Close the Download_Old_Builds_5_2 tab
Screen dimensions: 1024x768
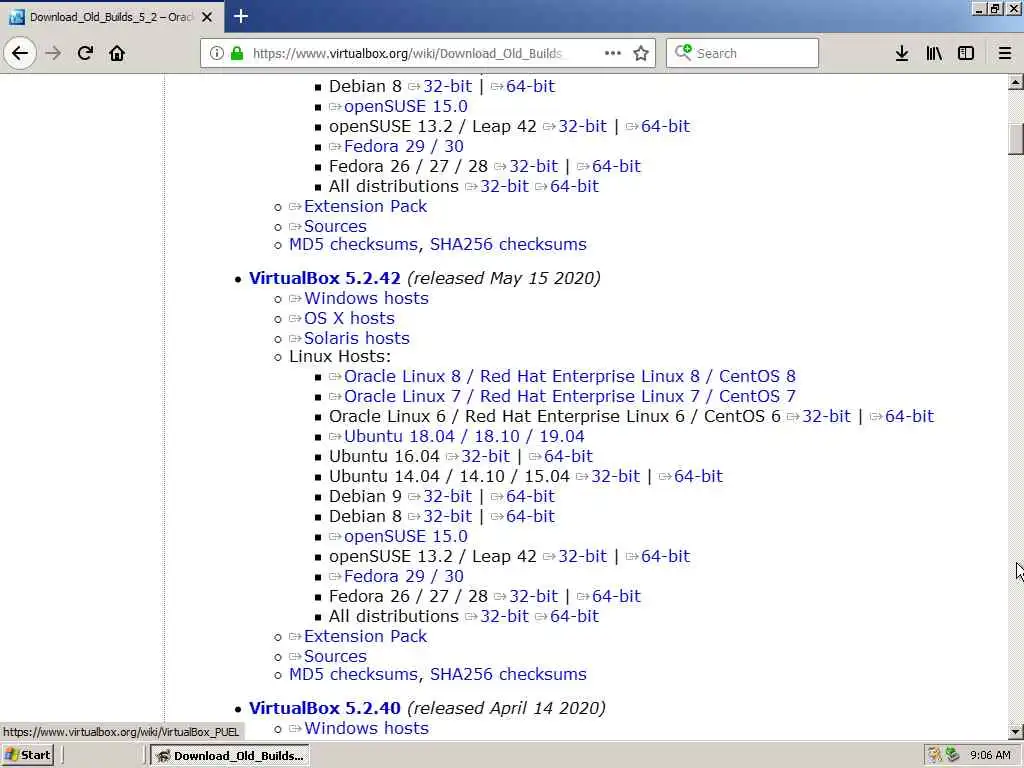[x=207, y=17]
